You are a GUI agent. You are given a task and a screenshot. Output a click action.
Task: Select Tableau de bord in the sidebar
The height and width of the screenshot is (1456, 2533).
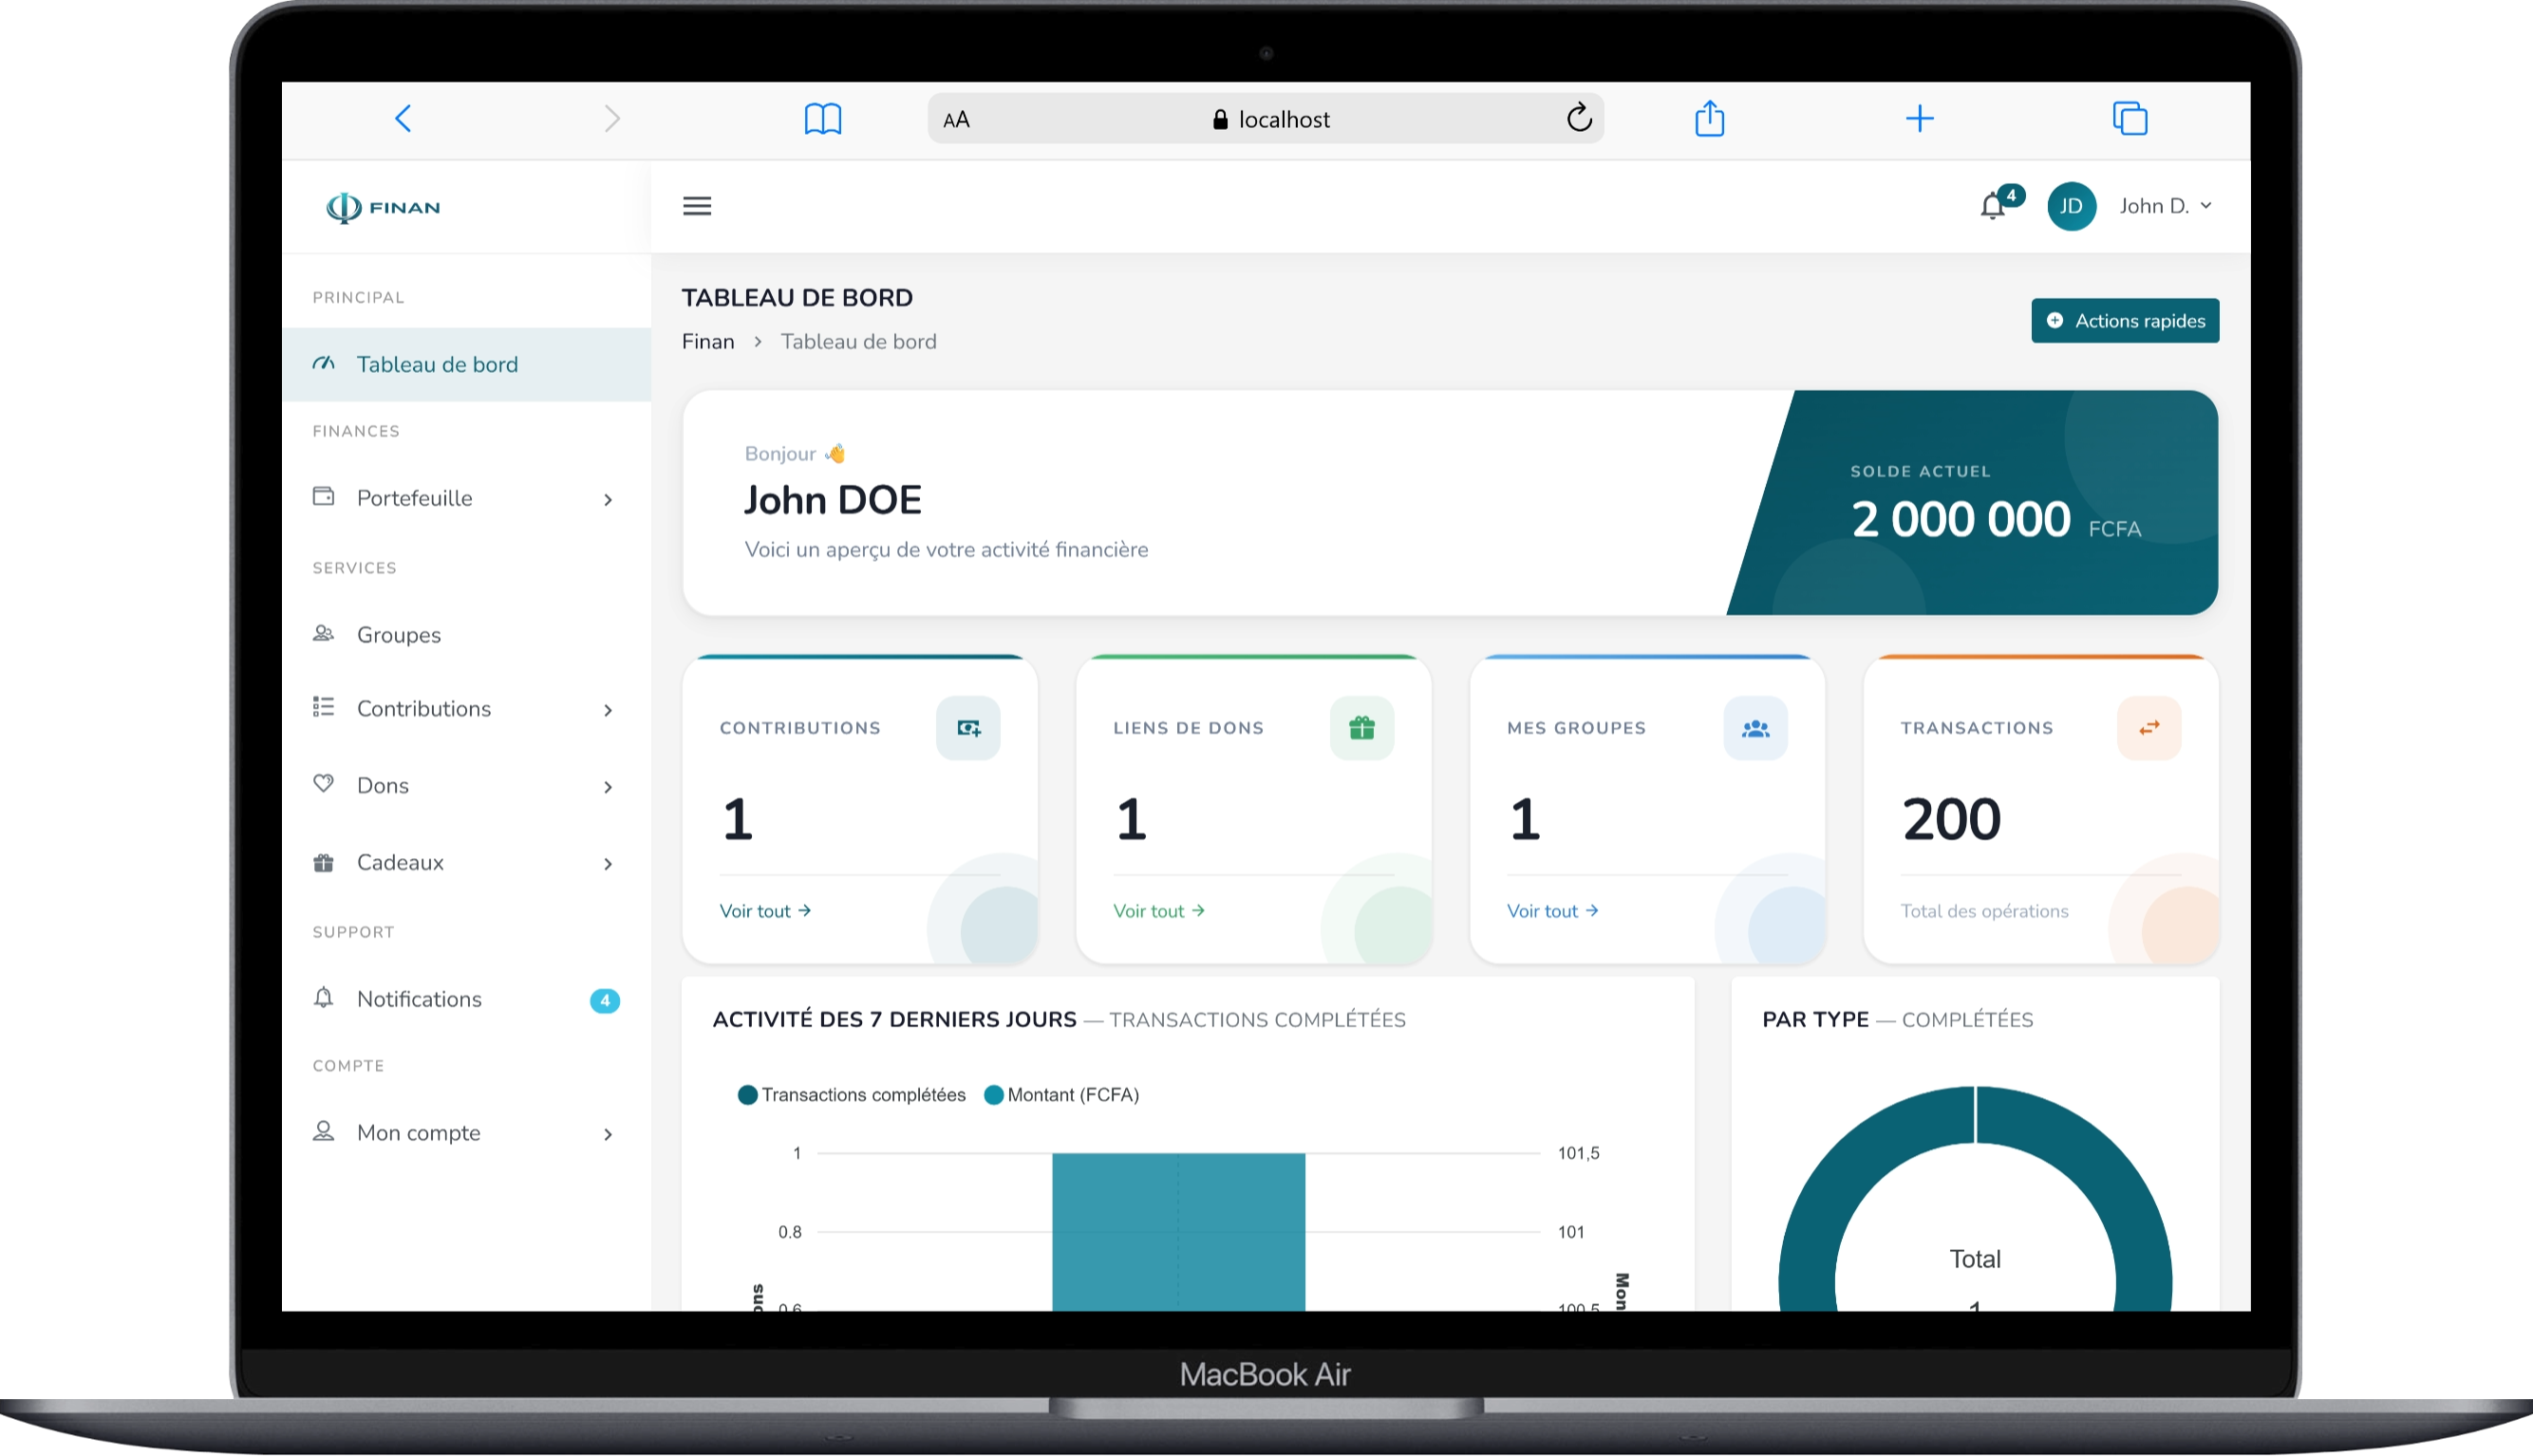point(437,364)
